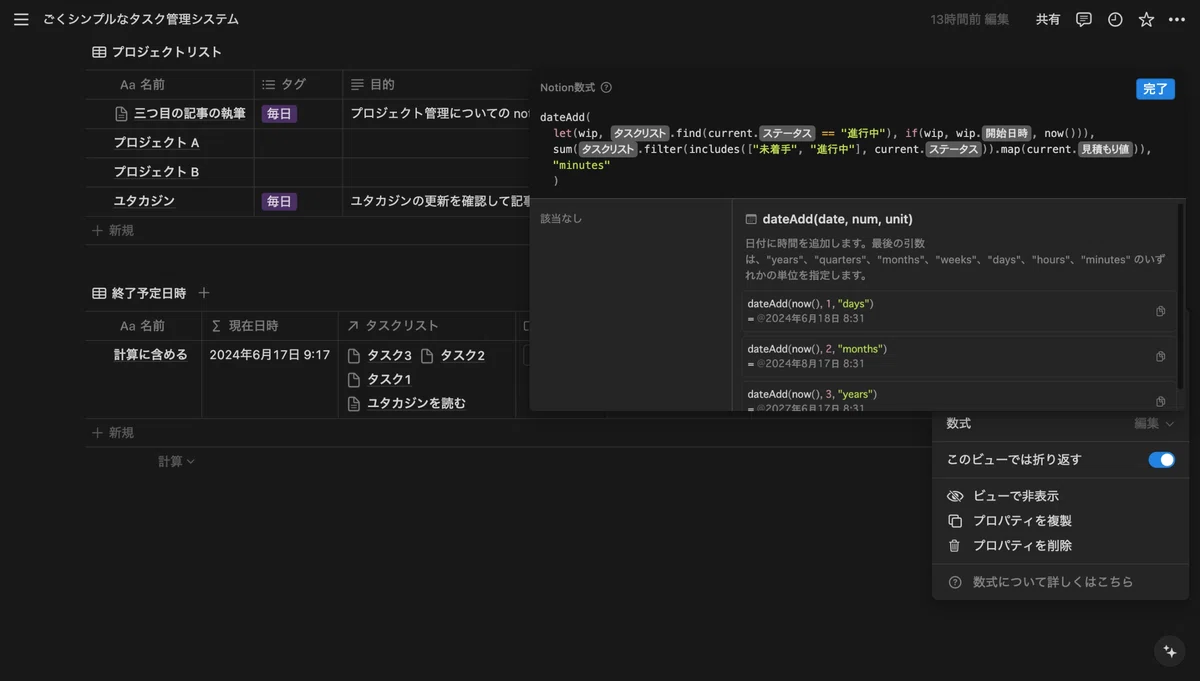Add a view next to 終了予定日時
The height and width of the screenshot is (681, 1200).
click(204, 293)
